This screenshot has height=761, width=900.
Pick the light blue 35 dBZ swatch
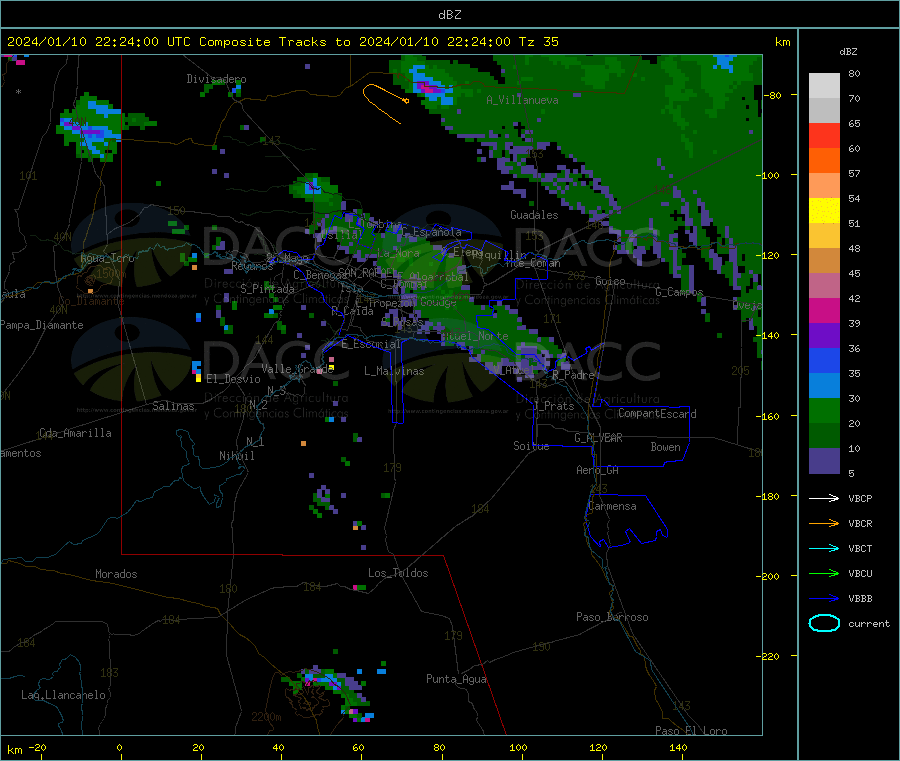click(824, 386)
